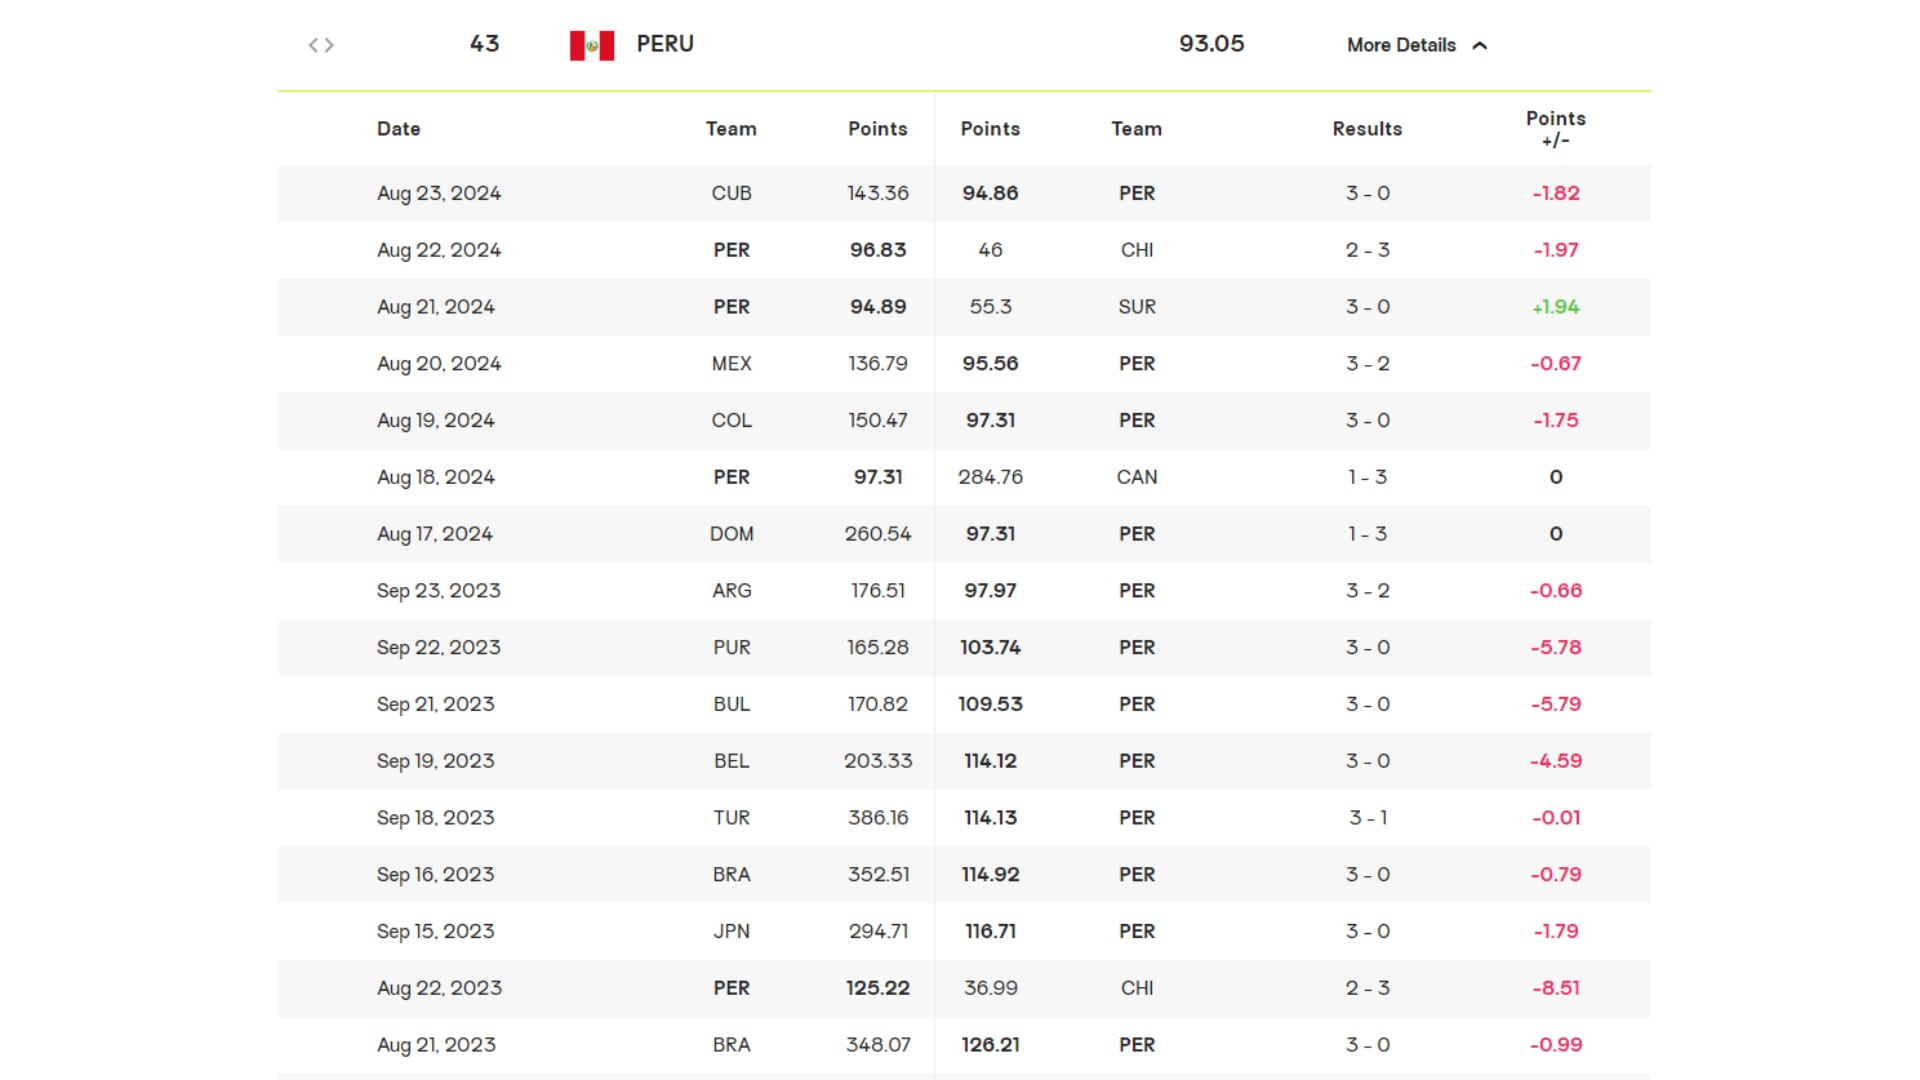The width and height of the screenshot is (1920, 1080).
Task: Select the Aug 20, 2024 date cell
Action: pyautogui.click(x=439, y=364)
